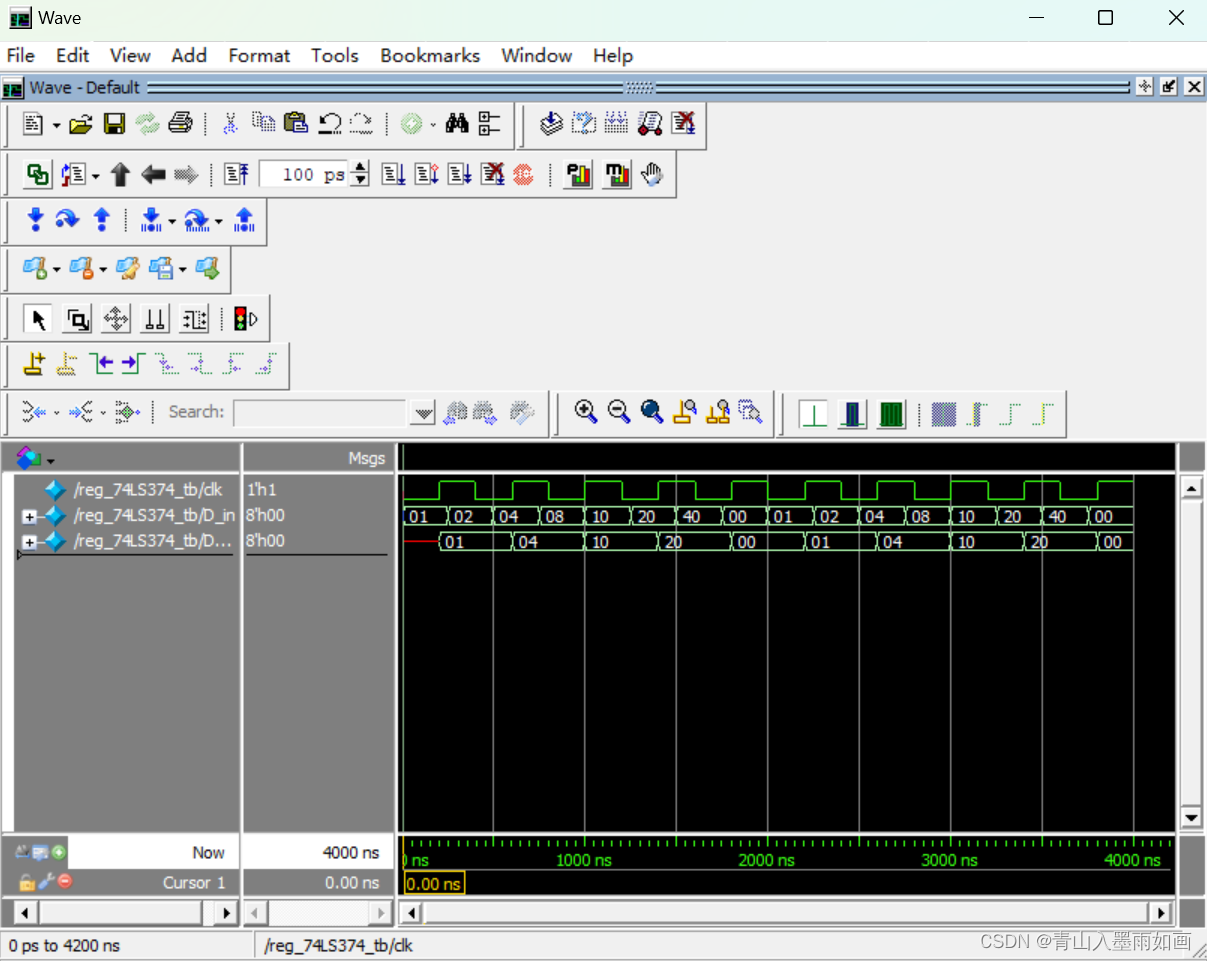
Task: Open the Search history dropdown arrow
Action: 423,412
